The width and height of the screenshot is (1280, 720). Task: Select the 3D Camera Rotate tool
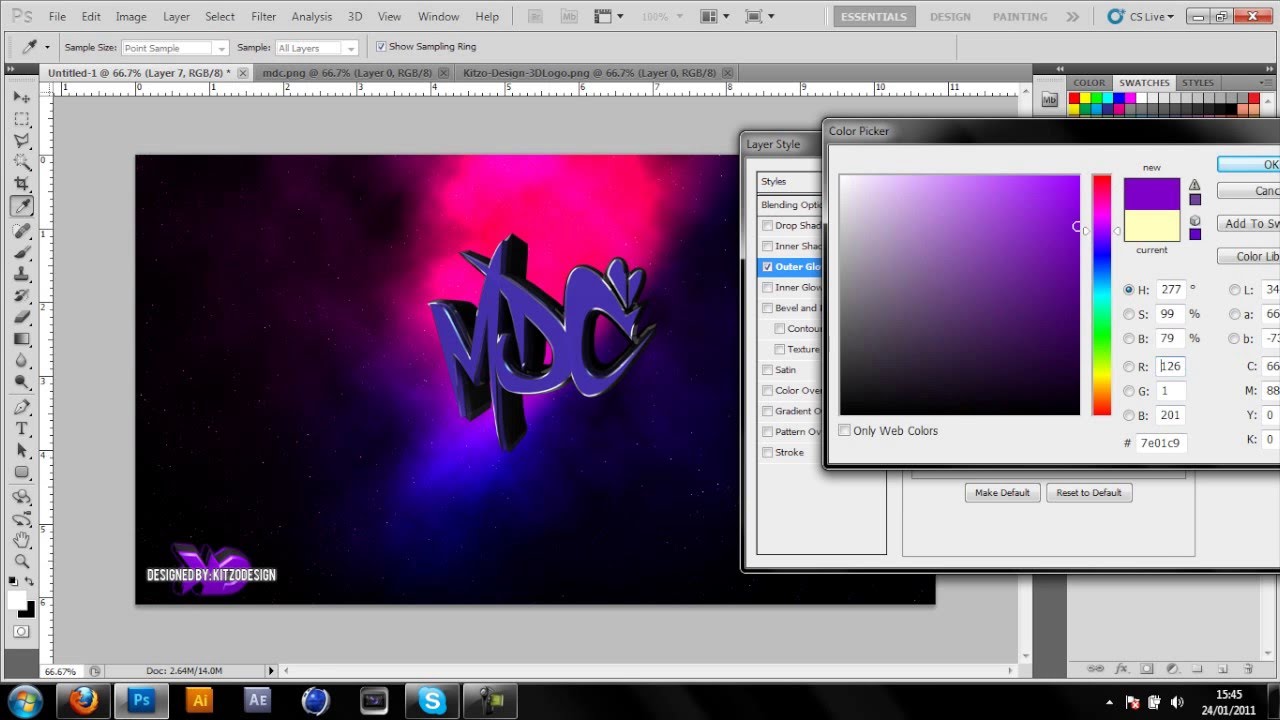click(x=22, y=519)
